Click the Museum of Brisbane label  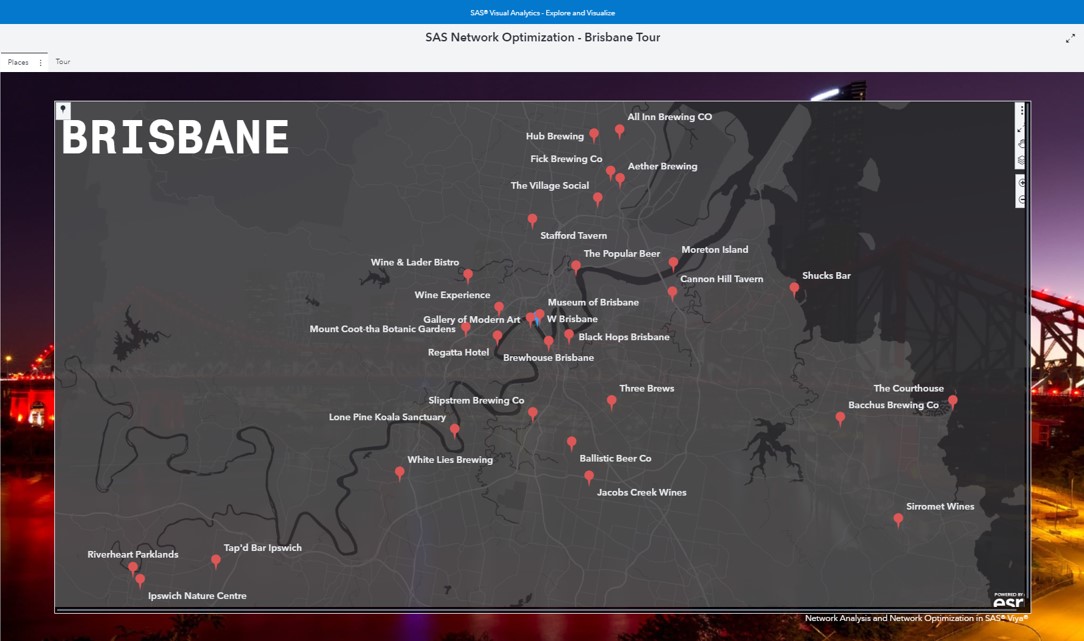tap(593, 302)
